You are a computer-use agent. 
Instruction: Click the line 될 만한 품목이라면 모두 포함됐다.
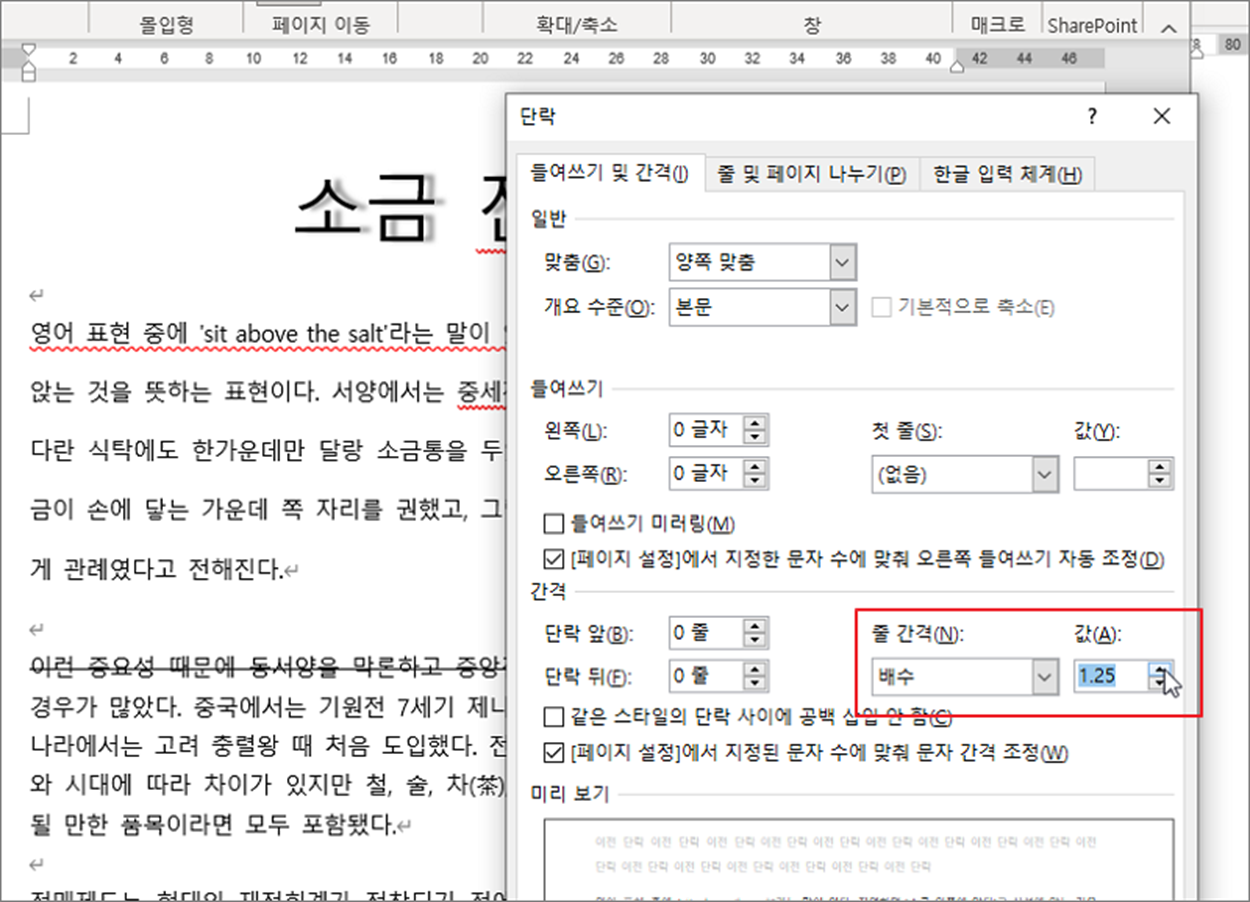(x=213, y=826)
